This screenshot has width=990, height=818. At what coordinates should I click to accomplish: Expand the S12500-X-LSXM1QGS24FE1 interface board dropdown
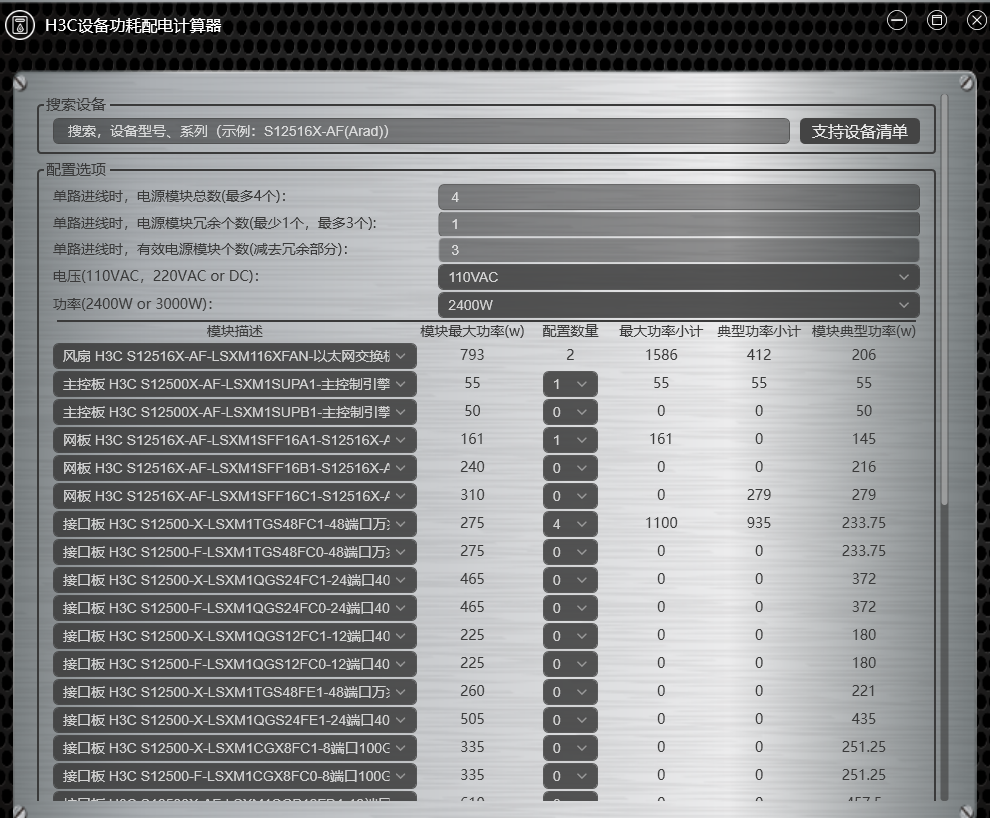click(x=235, y=720)
